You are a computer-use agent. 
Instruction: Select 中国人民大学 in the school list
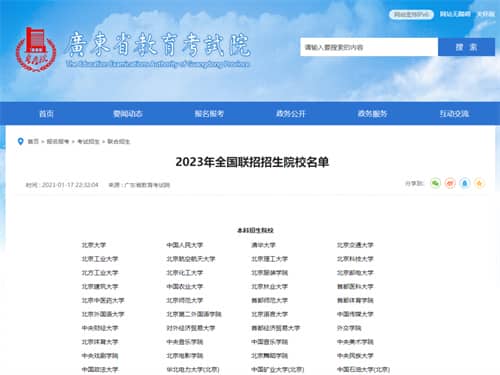[185, 245]
